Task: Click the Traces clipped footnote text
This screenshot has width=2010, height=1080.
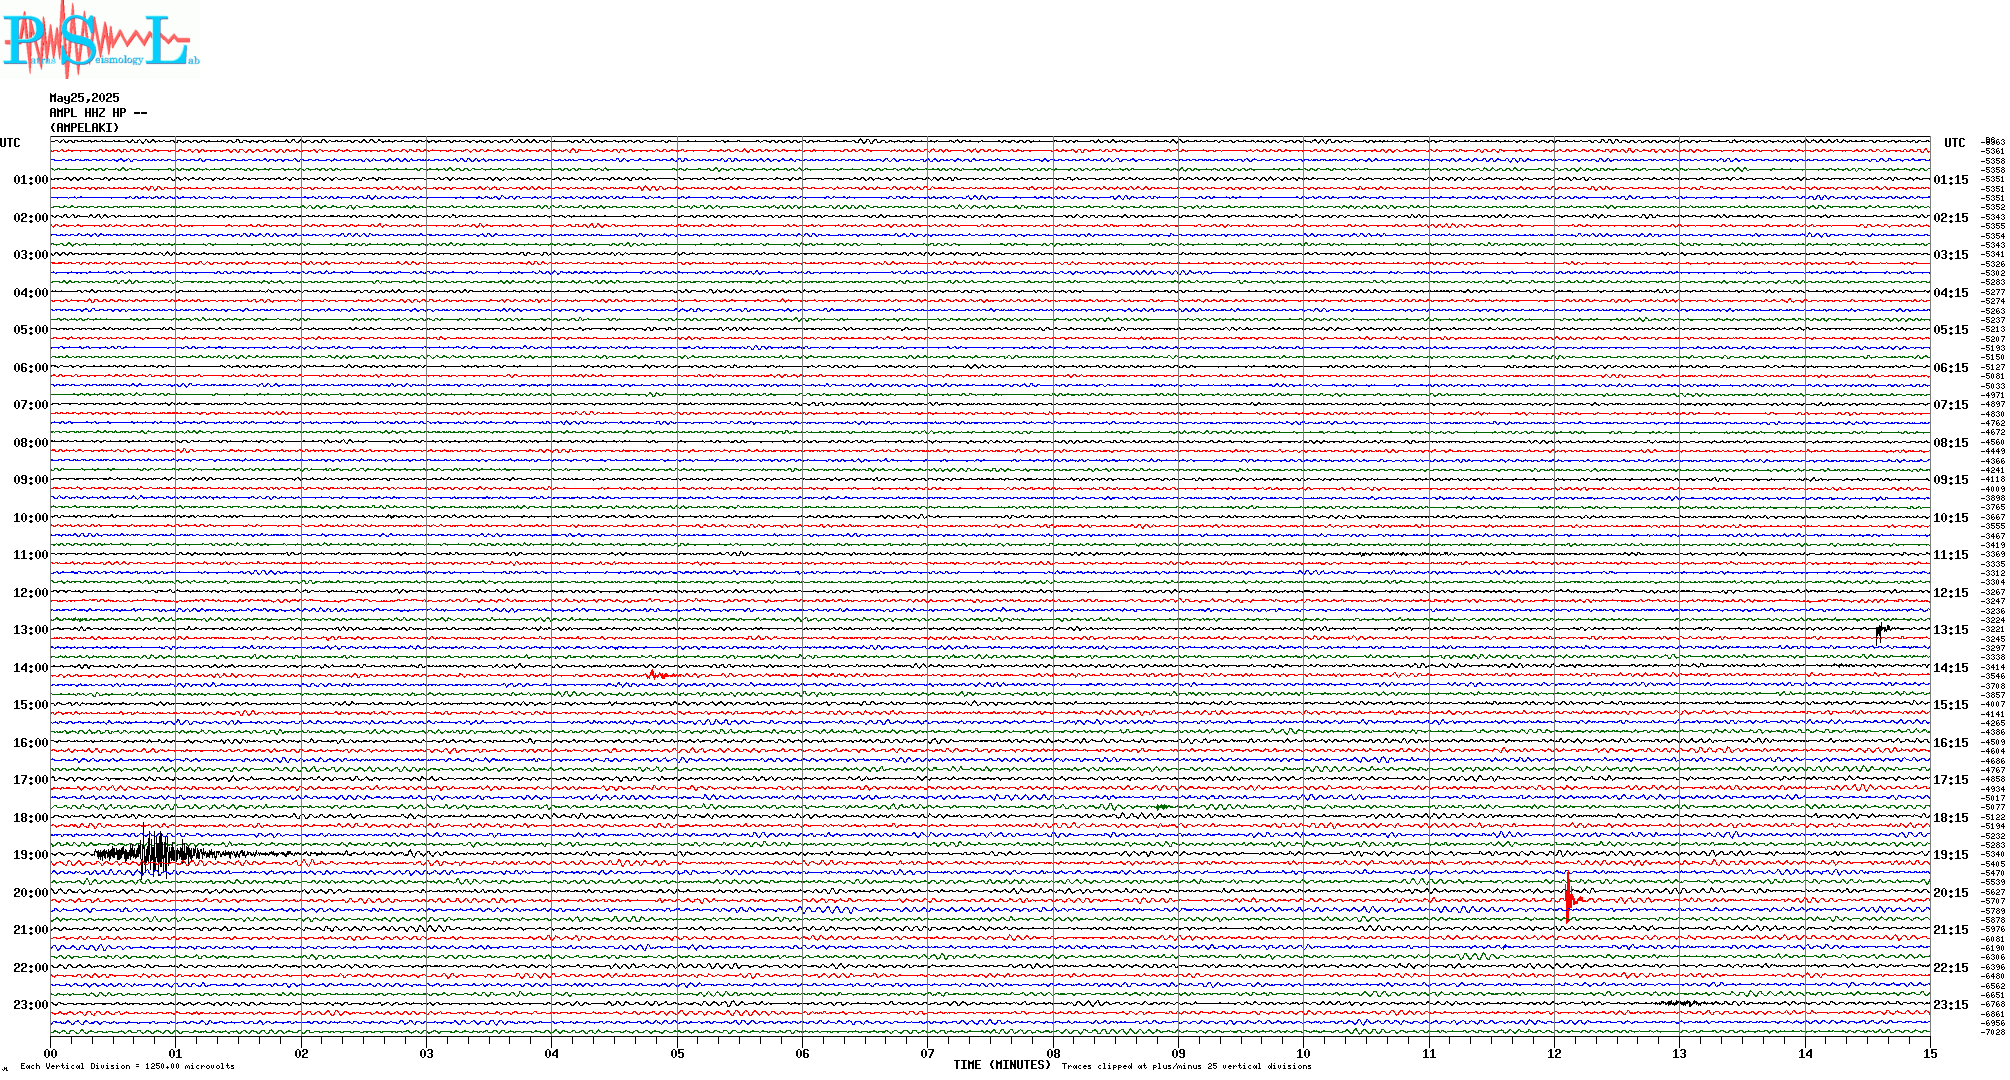Action: coord(1186,1066)
